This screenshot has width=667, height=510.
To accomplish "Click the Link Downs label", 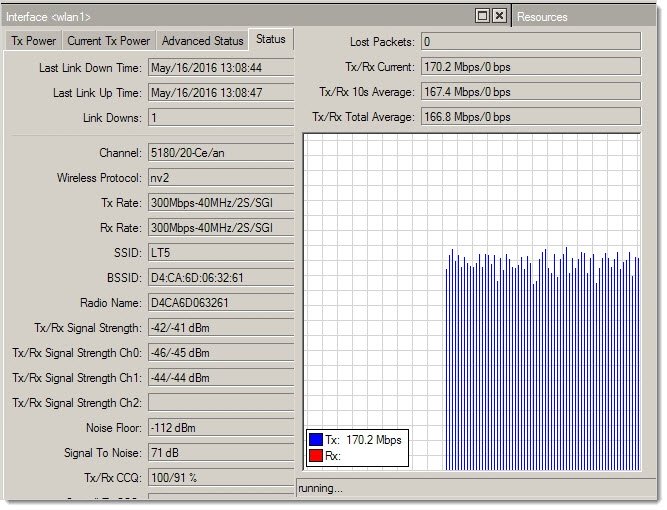I will pos(112,118).
